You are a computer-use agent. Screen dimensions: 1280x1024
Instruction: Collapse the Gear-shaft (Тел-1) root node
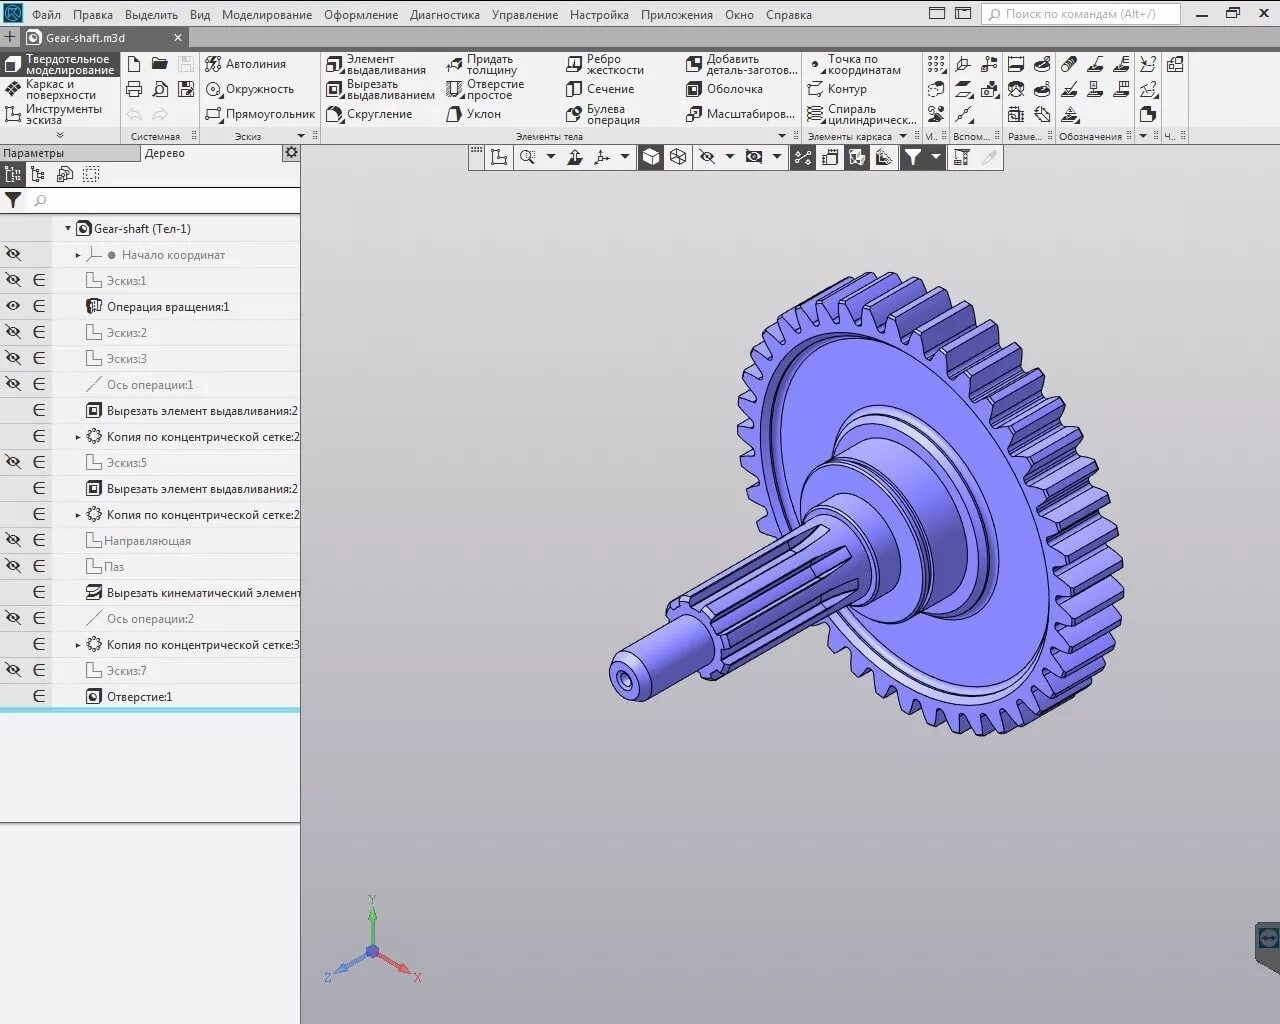point(68,229)
